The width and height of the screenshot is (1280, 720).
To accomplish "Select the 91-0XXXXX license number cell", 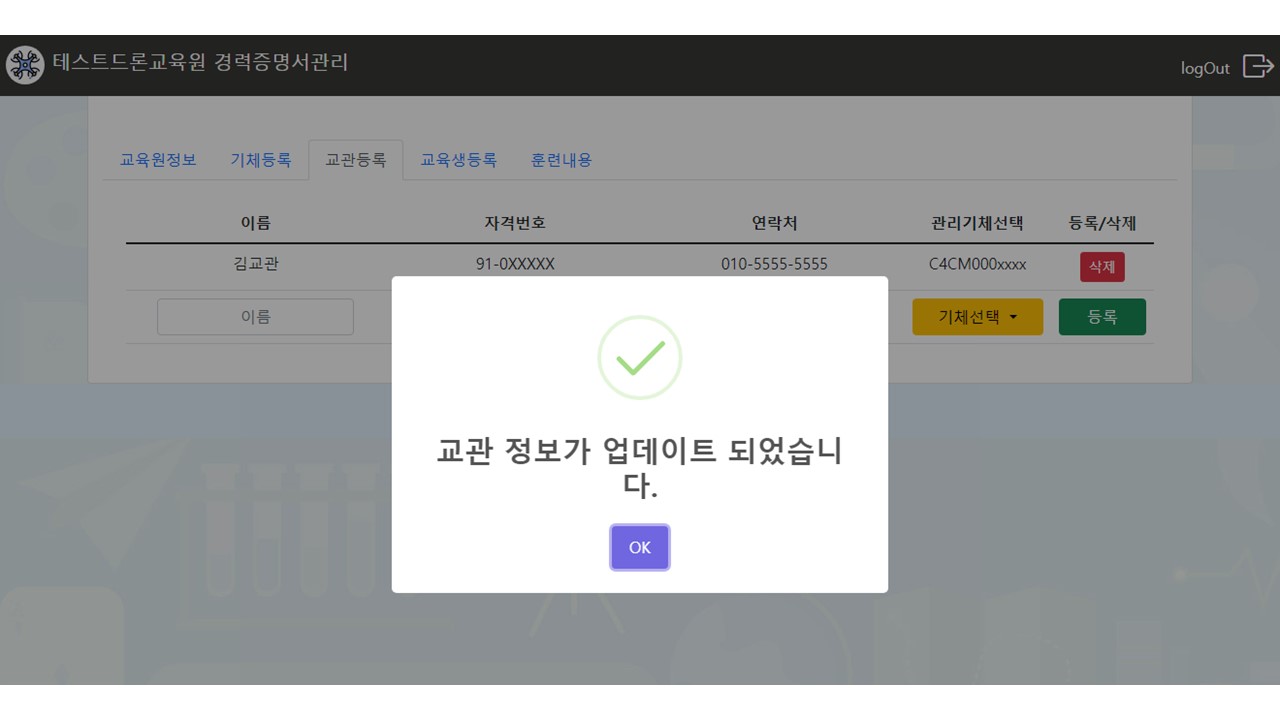I will 515,265.
